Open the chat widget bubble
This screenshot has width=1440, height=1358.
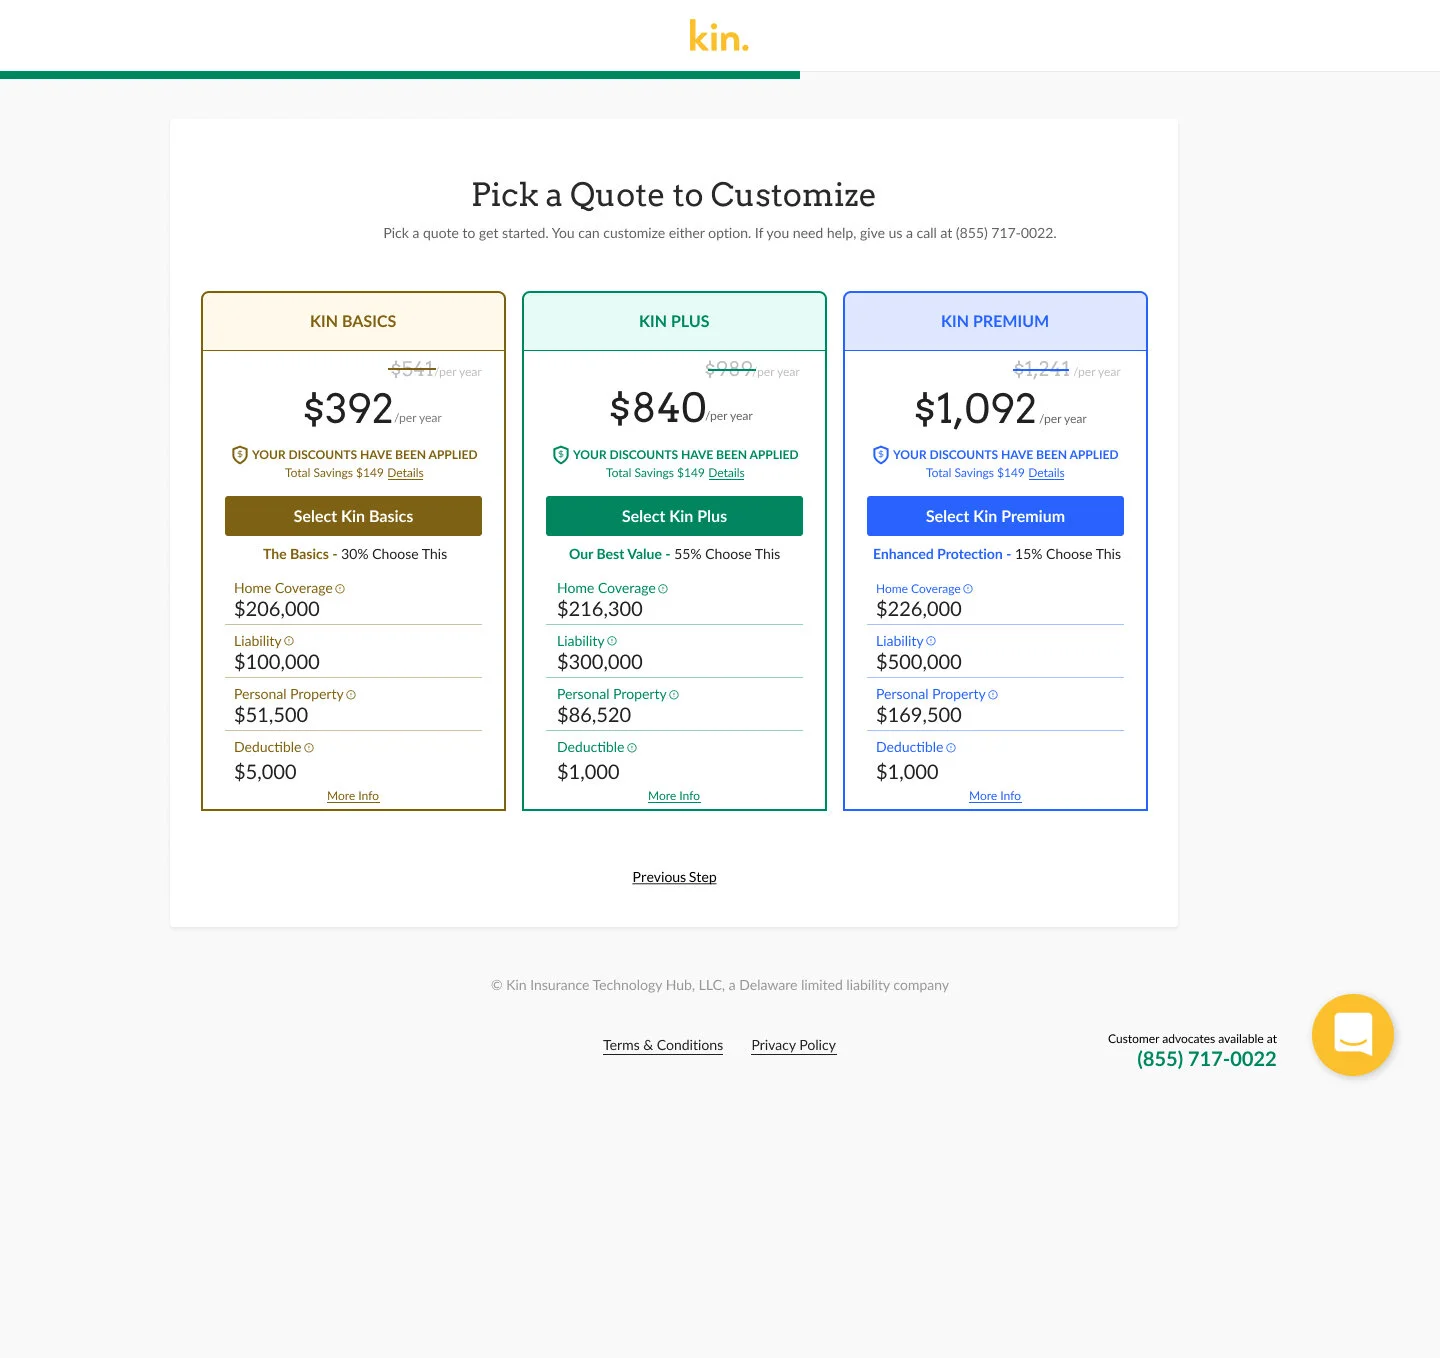[x=1352, y=1035]
